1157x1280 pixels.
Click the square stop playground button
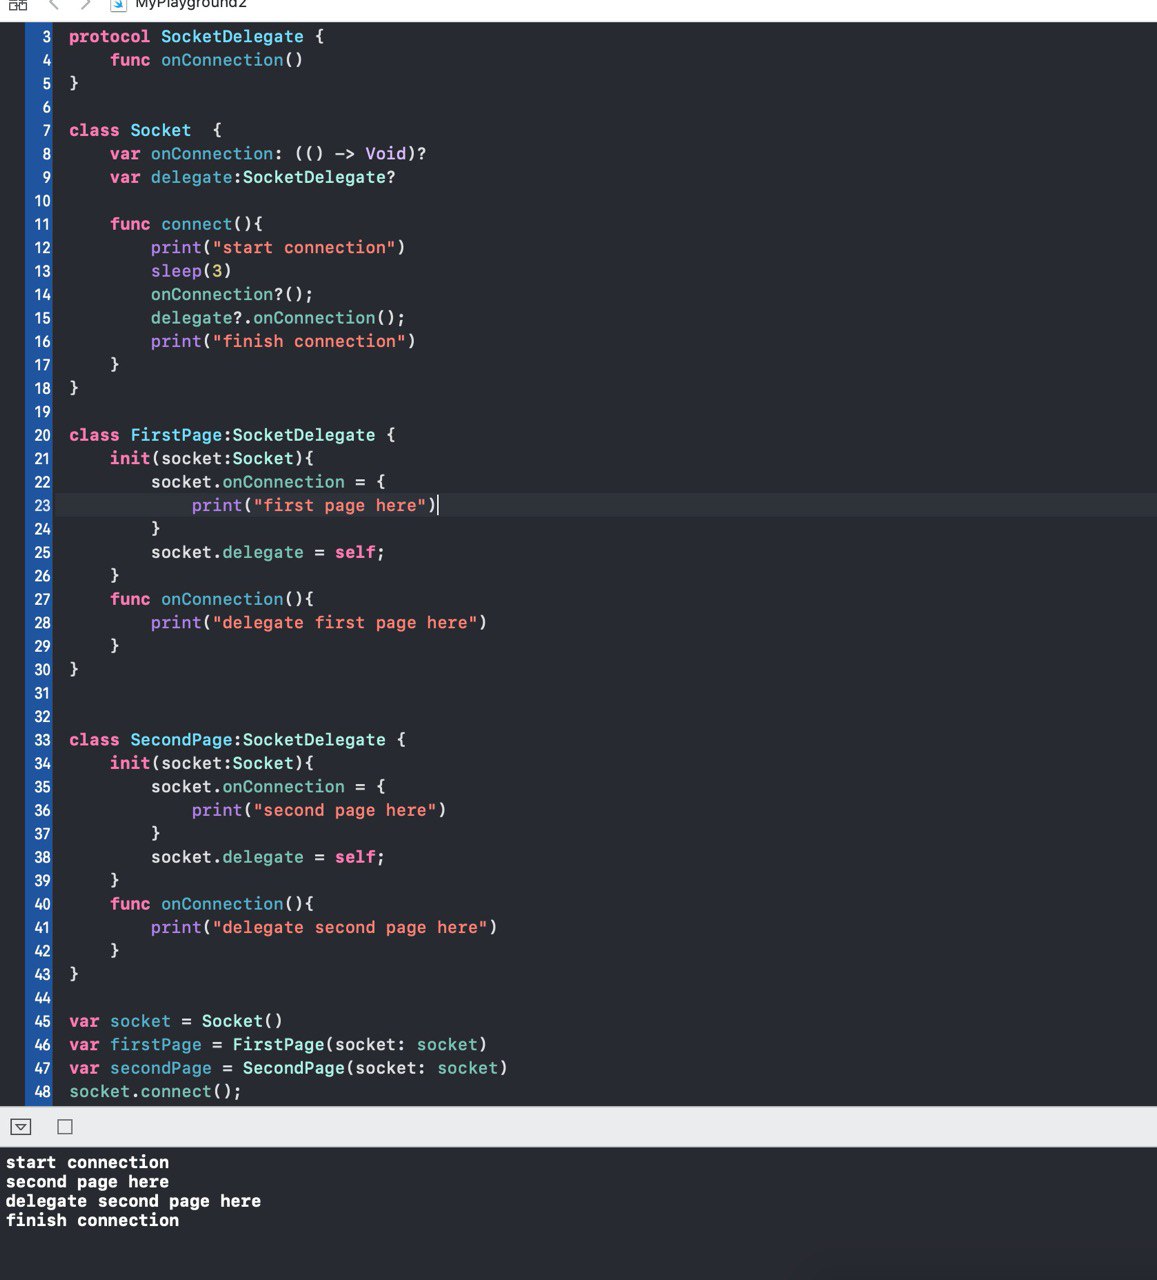[x=65, y=1127]
